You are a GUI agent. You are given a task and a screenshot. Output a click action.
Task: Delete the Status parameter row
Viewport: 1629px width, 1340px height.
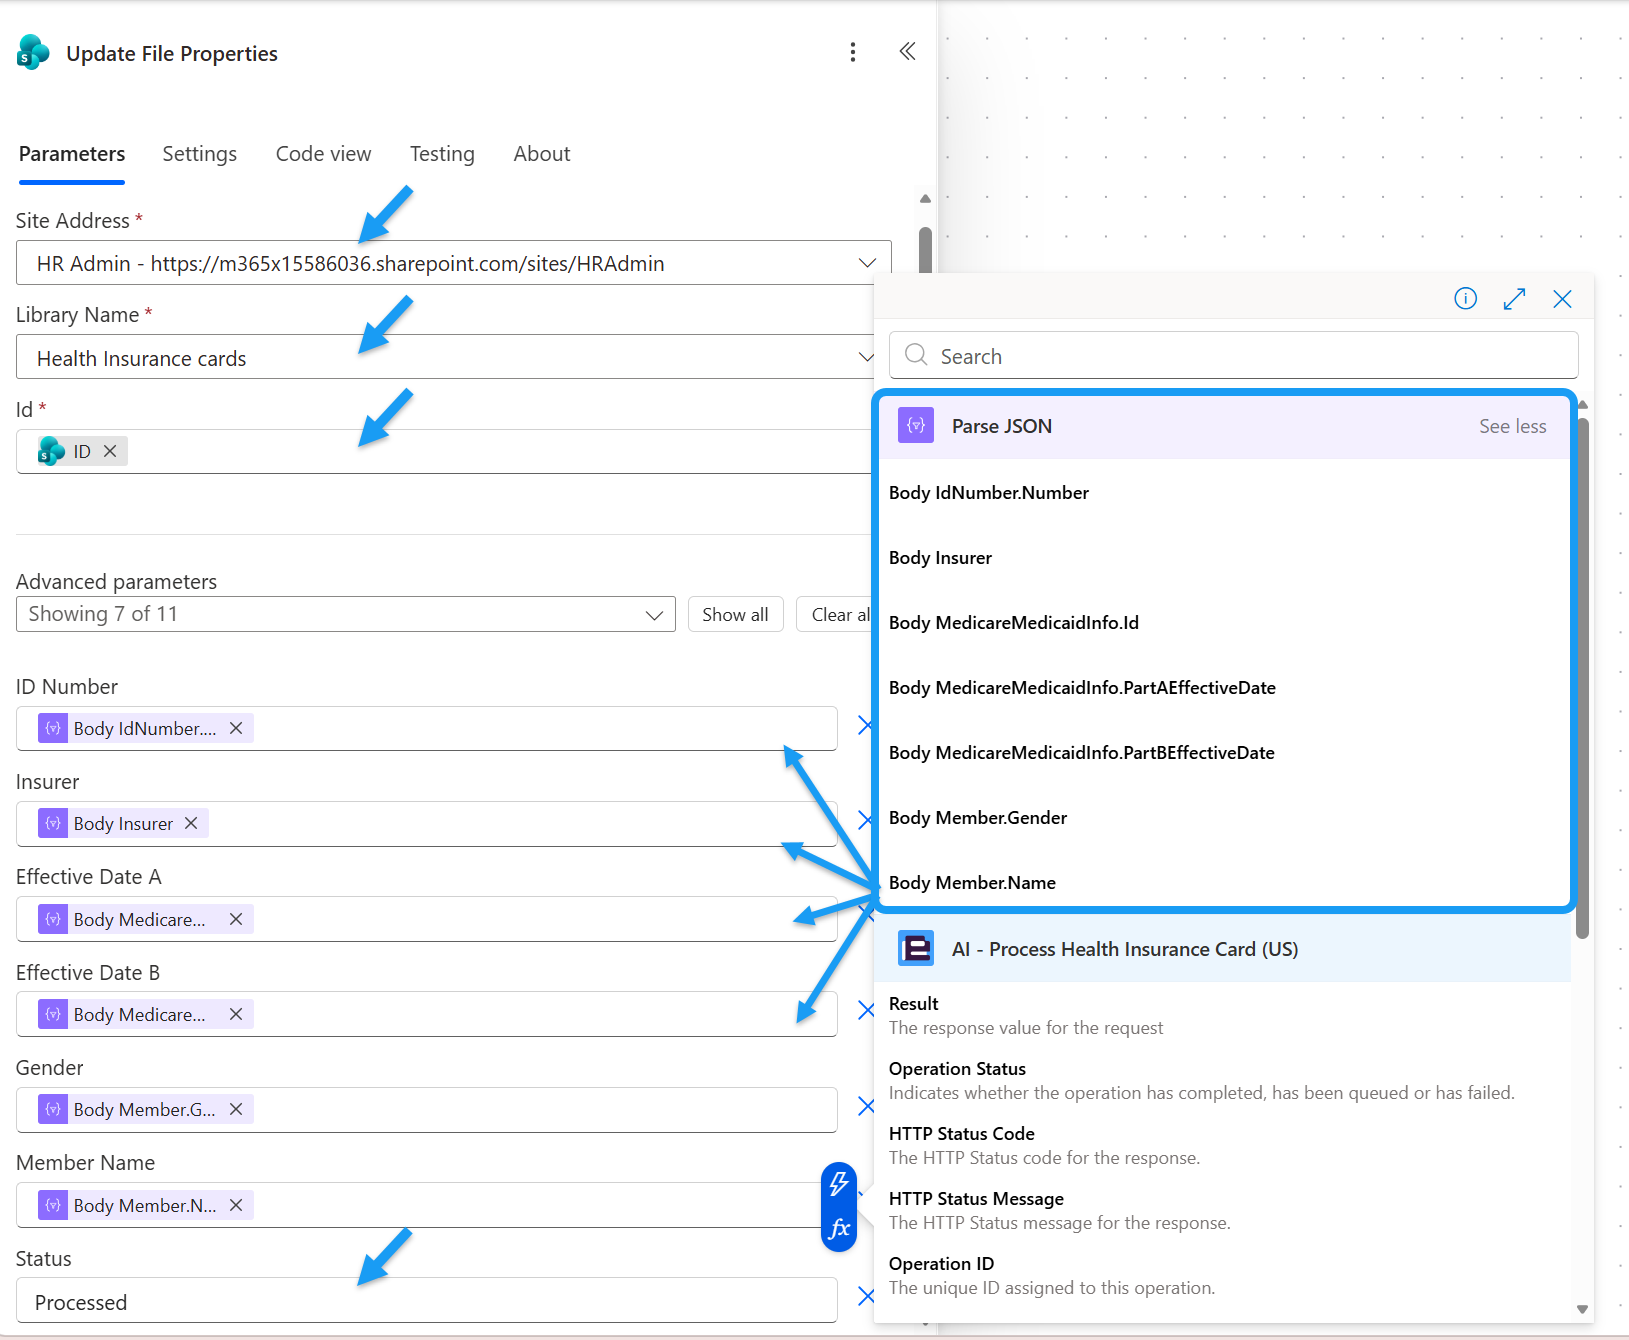coord(866,1296)
